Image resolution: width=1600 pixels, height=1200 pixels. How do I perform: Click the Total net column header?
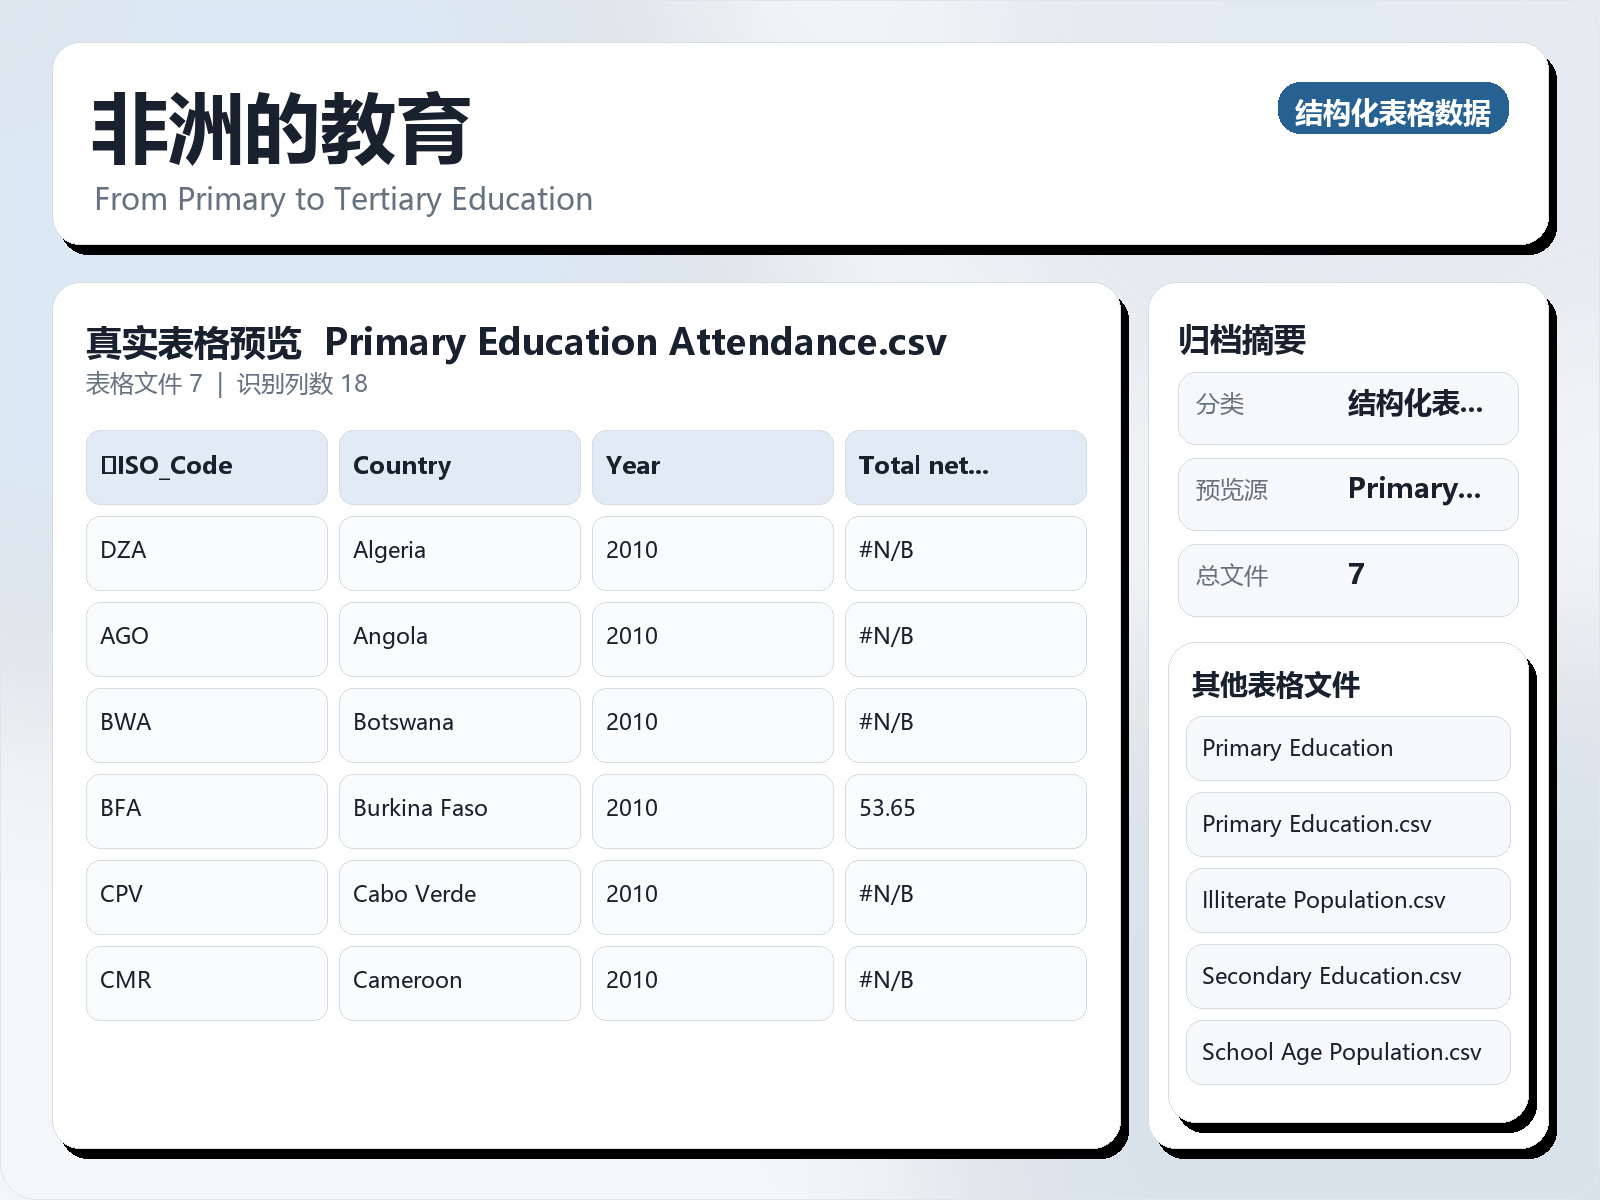coord(965,466)
